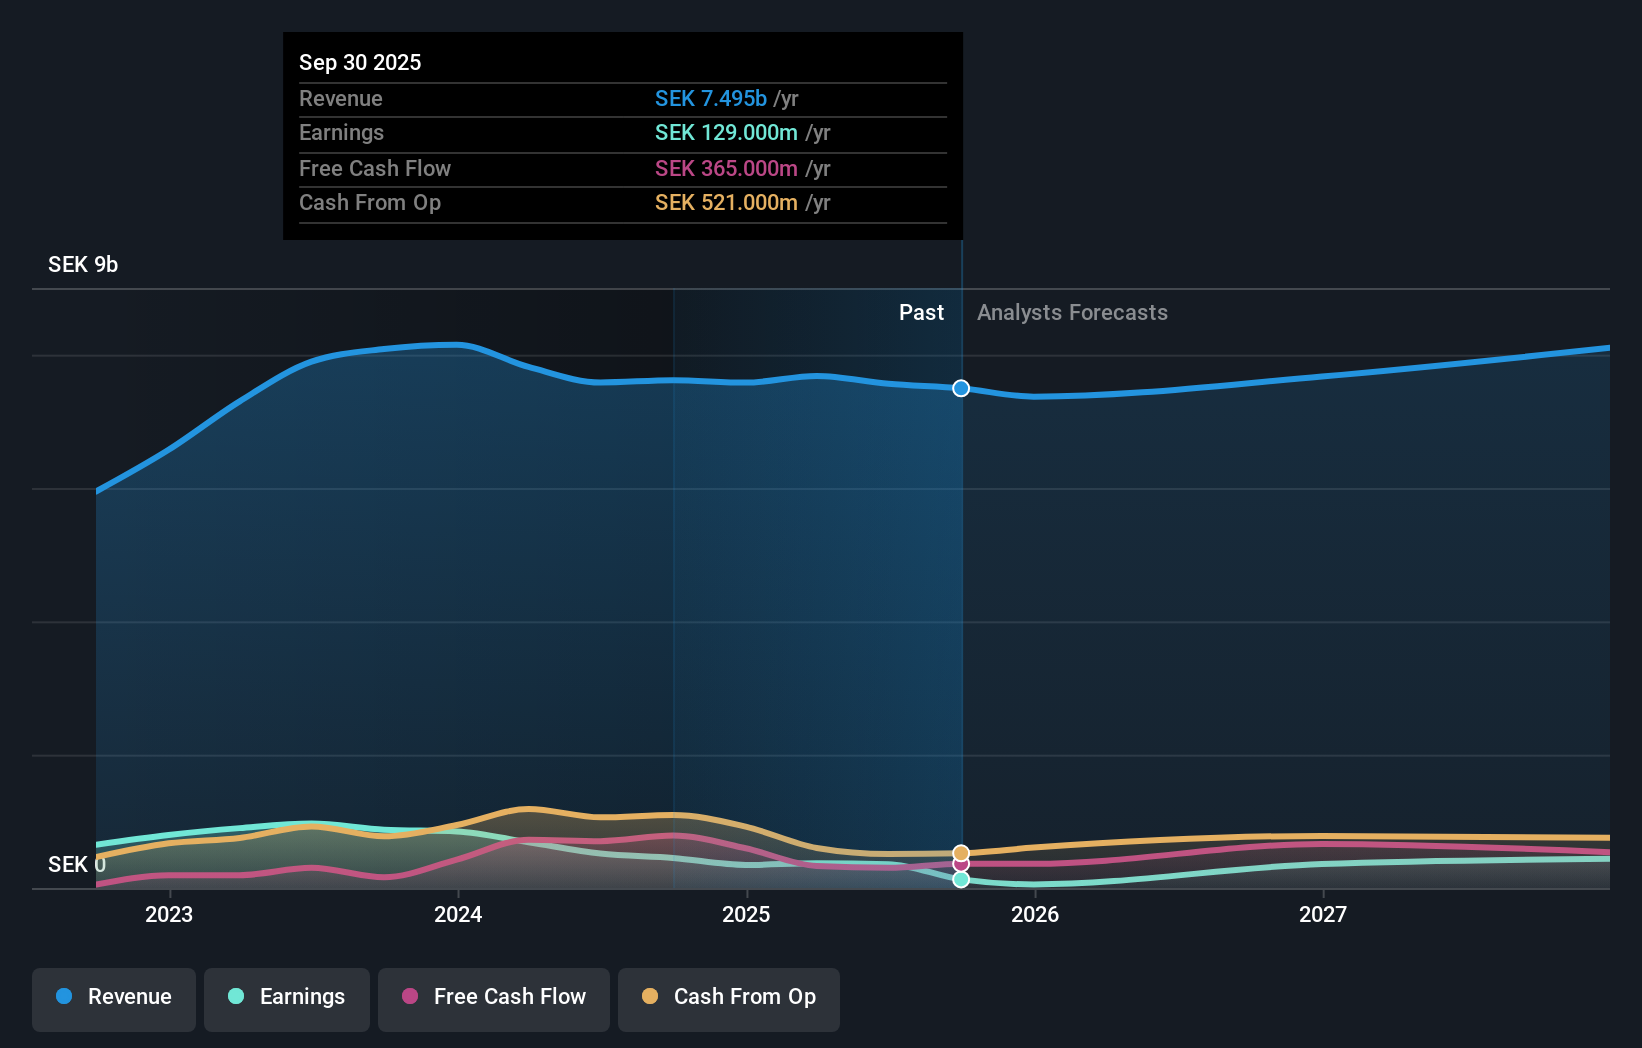Click the teal Earnings legend dot
Viewport: 1642px width, 1048px height.
(x=234, y=998)
